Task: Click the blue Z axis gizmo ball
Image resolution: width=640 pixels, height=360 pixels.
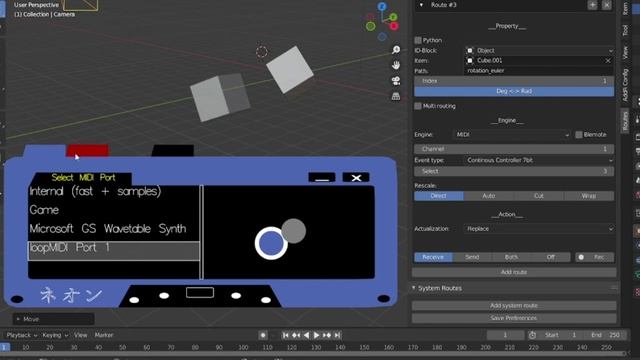Action: 382,7
